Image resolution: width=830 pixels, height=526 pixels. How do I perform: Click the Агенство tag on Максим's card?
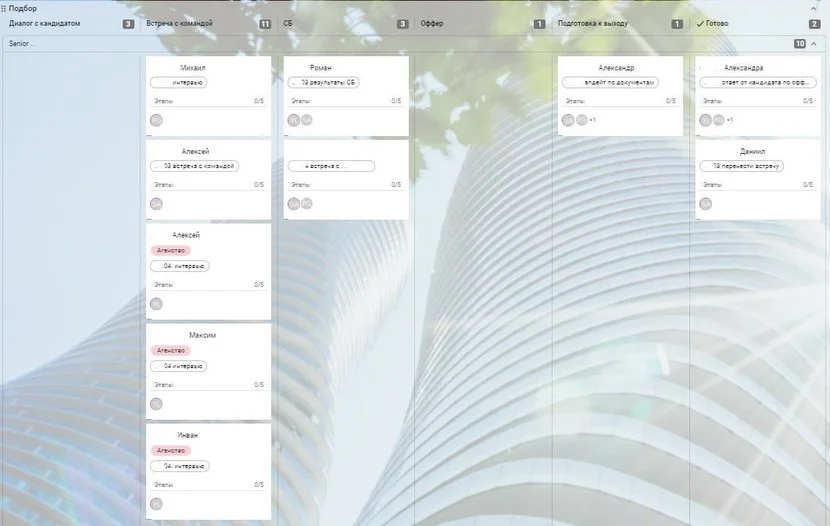pos(170,350)
